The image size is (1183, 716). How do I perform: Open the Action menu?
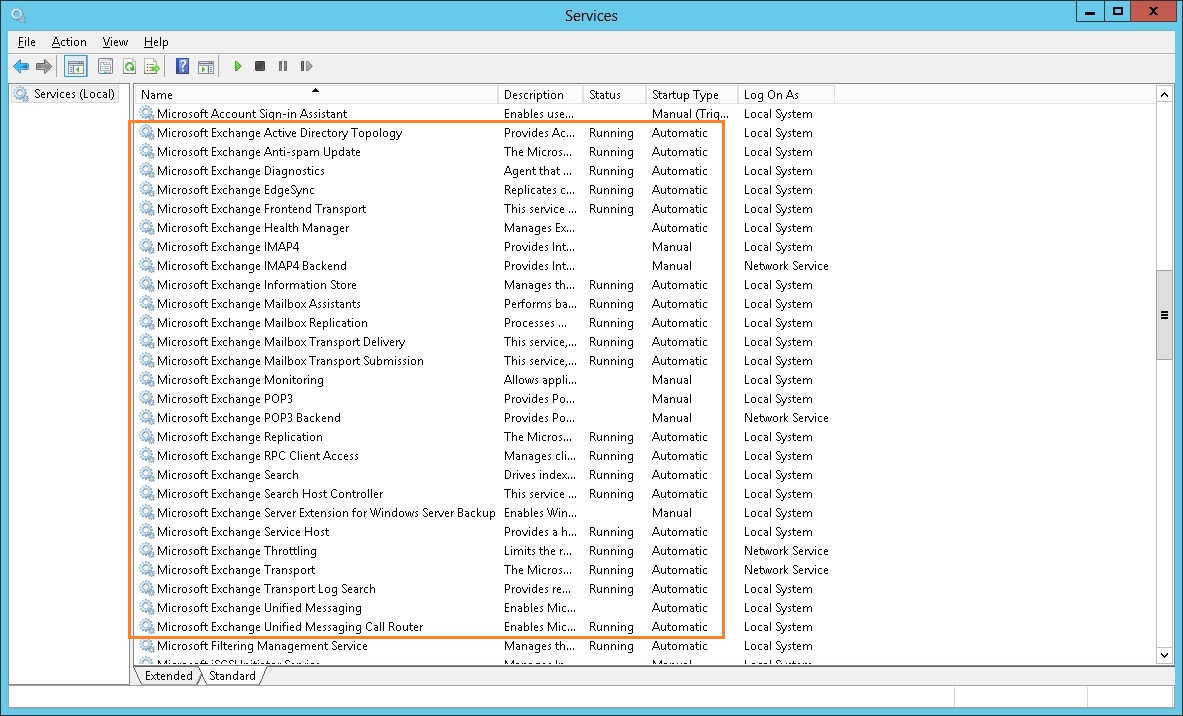pyautogui.click(x=68, y=42)
